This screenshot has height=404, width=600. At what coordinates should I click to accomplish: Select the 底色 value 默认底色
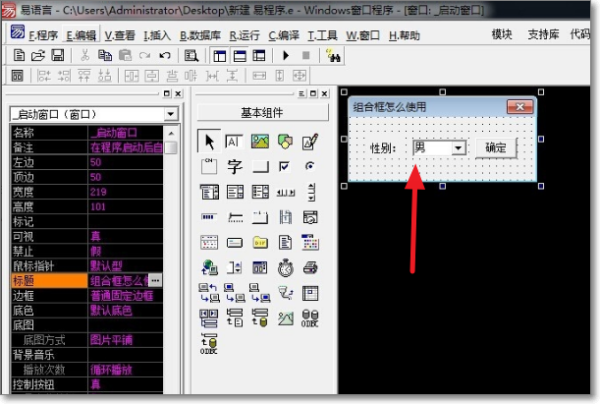pos(111,310)
